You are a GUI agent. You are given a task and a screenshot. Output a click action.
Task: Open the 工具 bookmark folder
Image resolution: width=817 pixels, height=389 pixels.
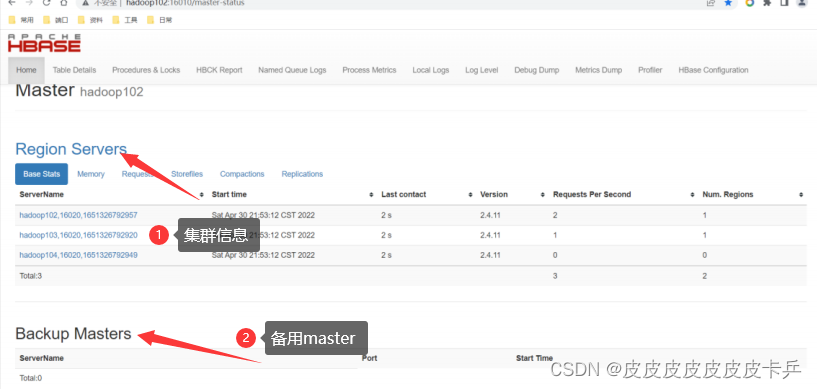(125, 20)
